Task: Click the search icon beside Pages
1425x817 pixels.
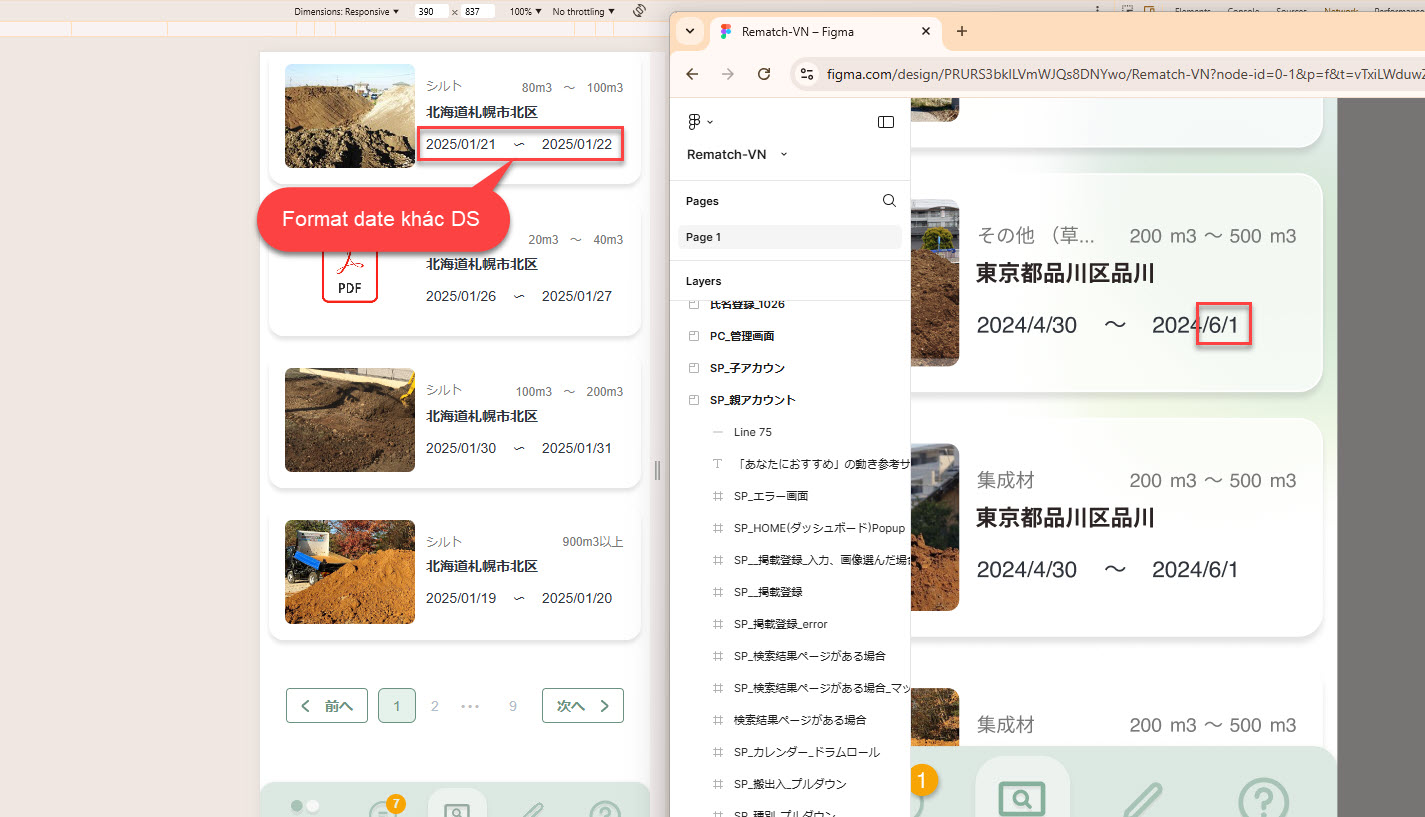Action: 889,201
